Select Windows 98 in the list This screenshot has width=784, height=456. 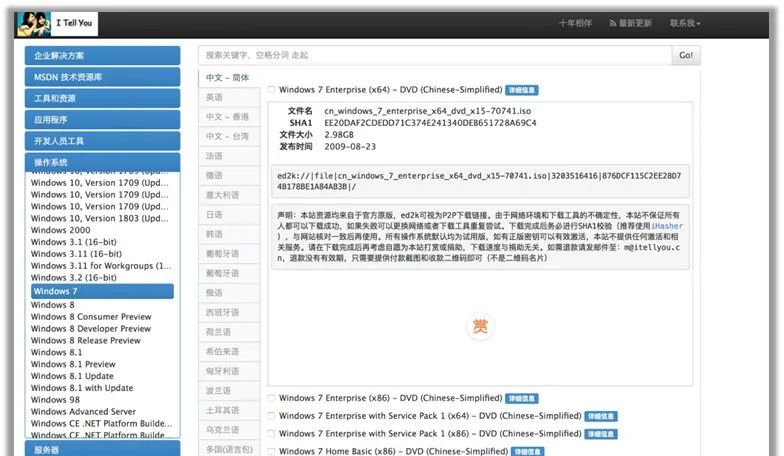(55, 400)
